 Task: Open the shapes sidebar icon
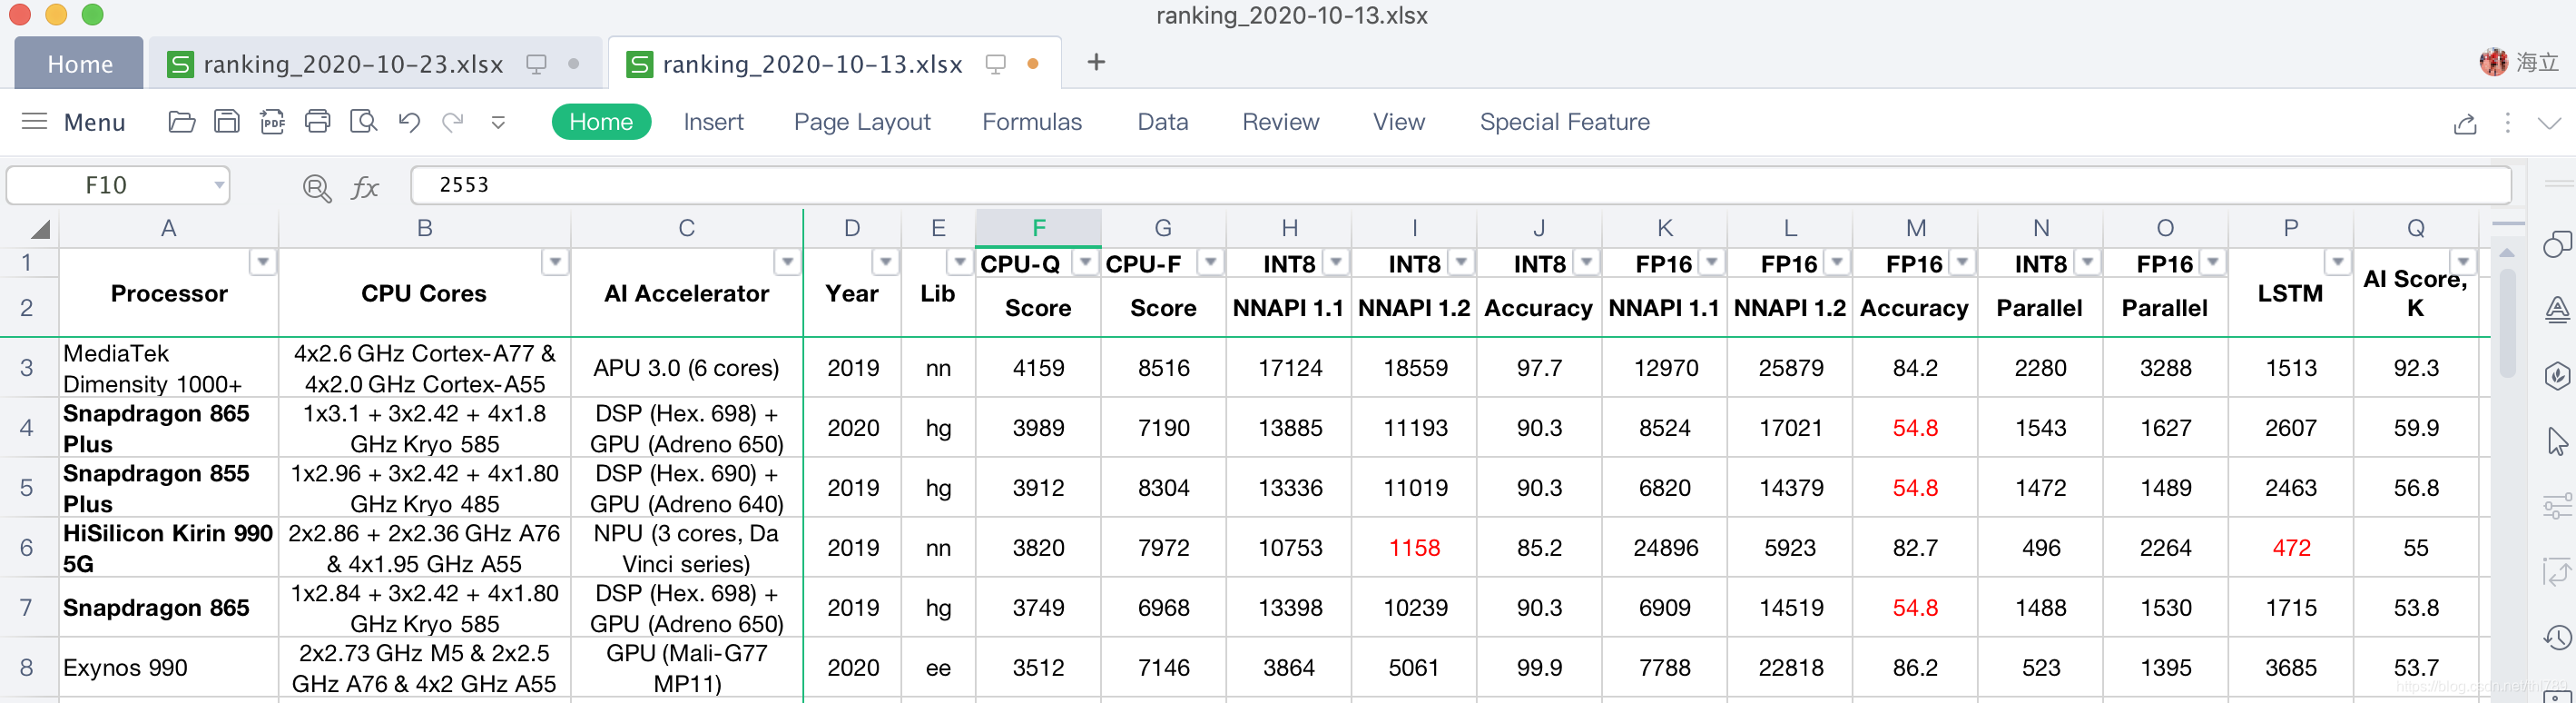2557,244
